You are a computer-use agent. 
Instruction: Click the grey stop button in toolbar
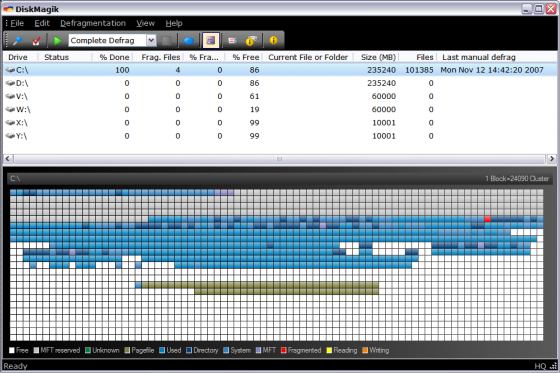tap(166, 40)
